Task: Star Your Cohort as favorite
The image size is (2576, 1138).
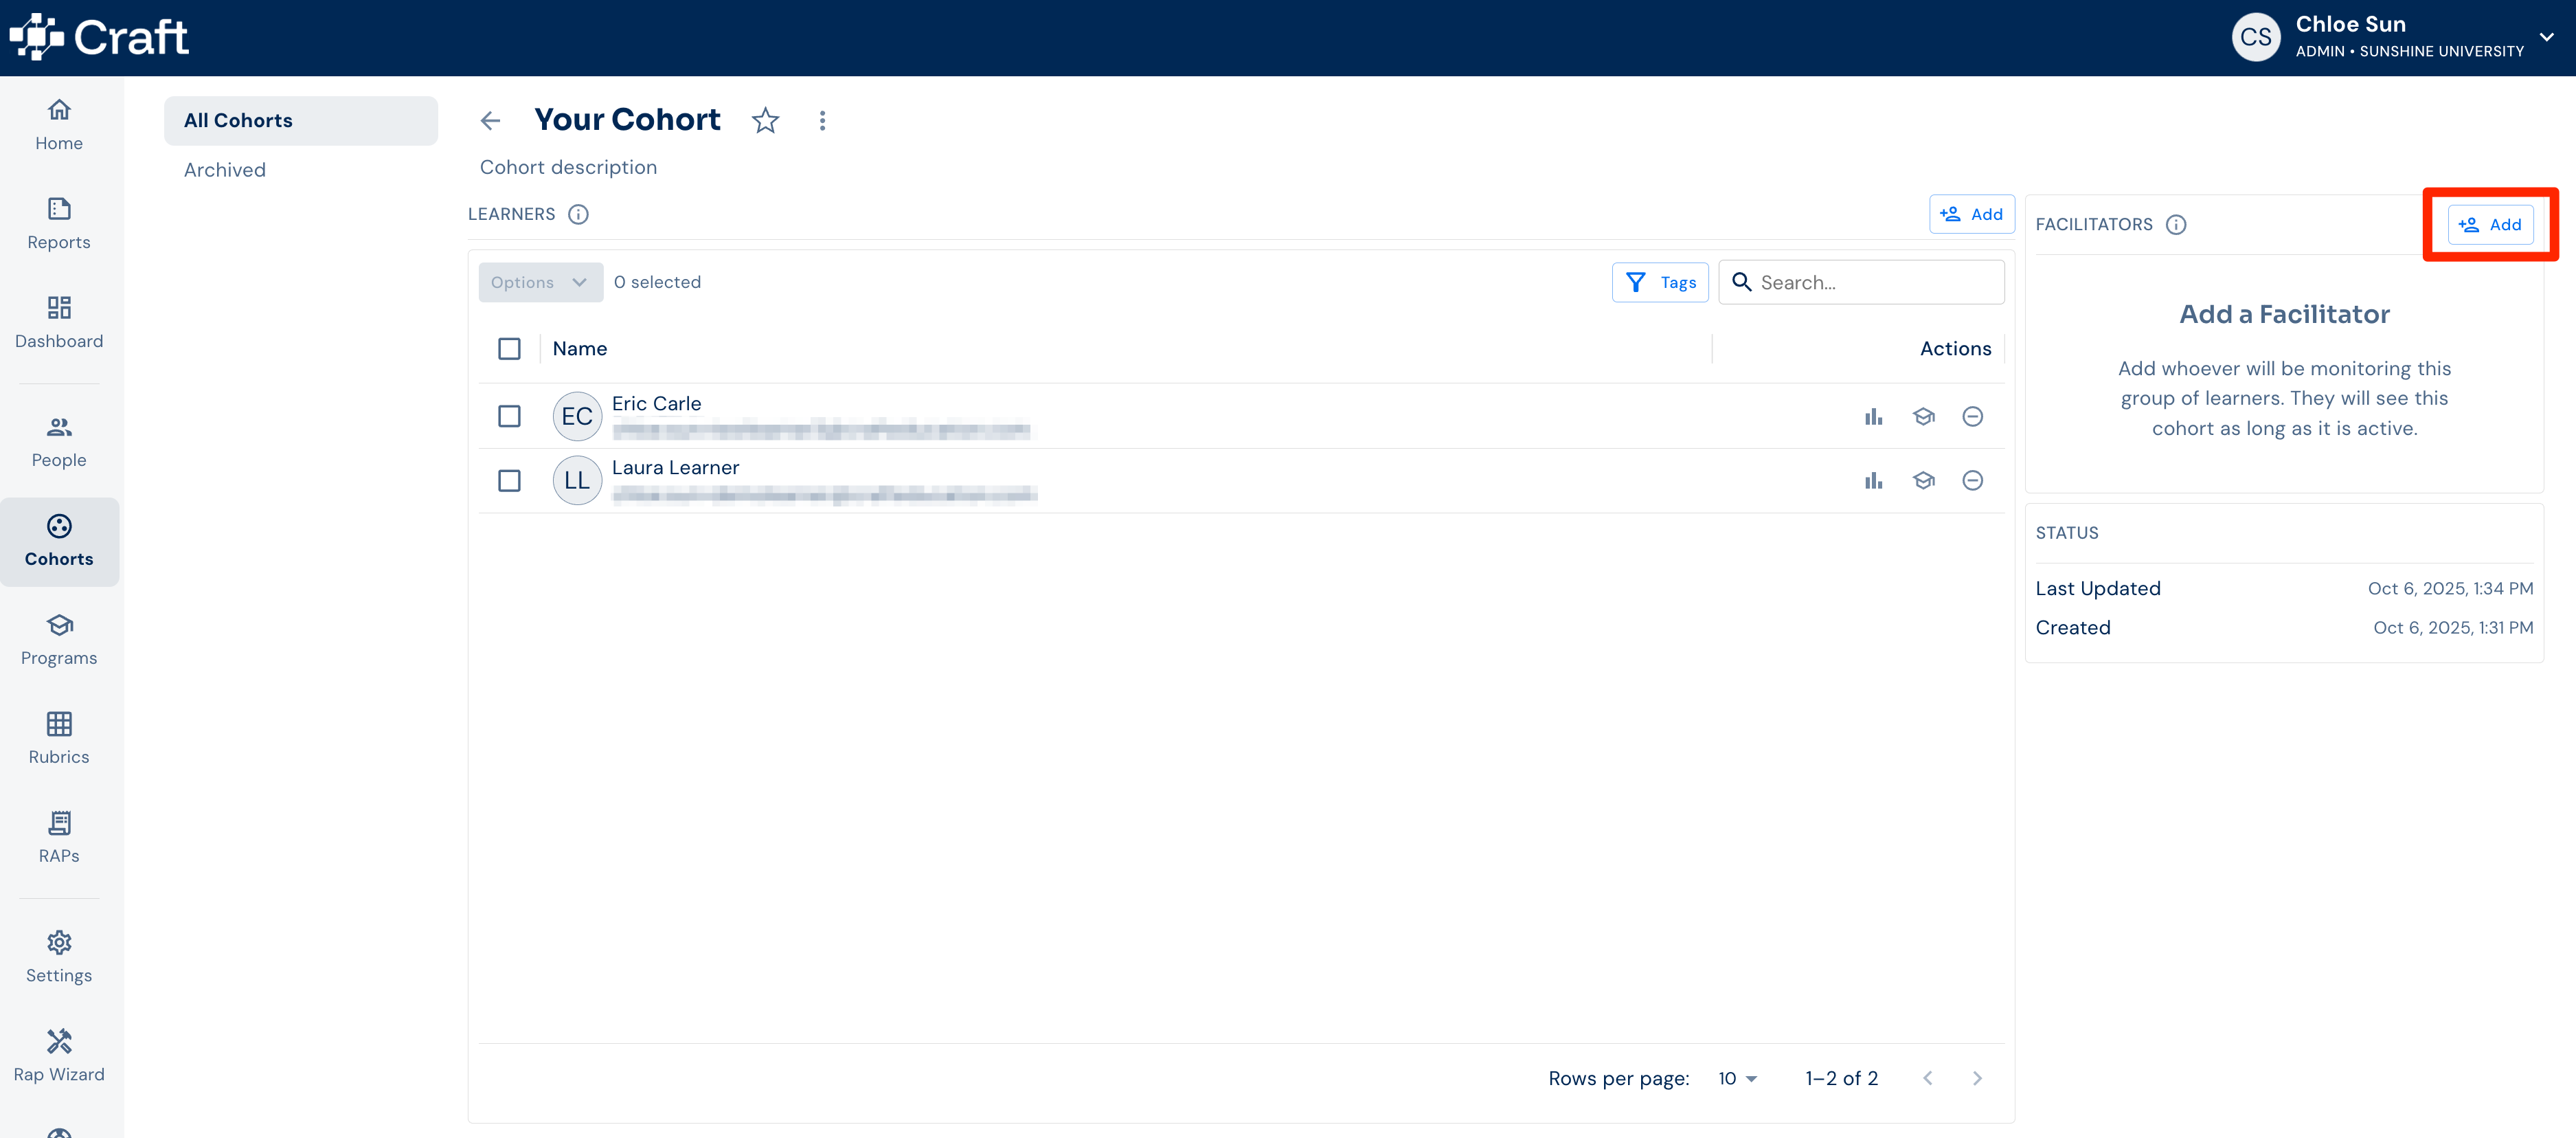Action: (x=766, y=121)
